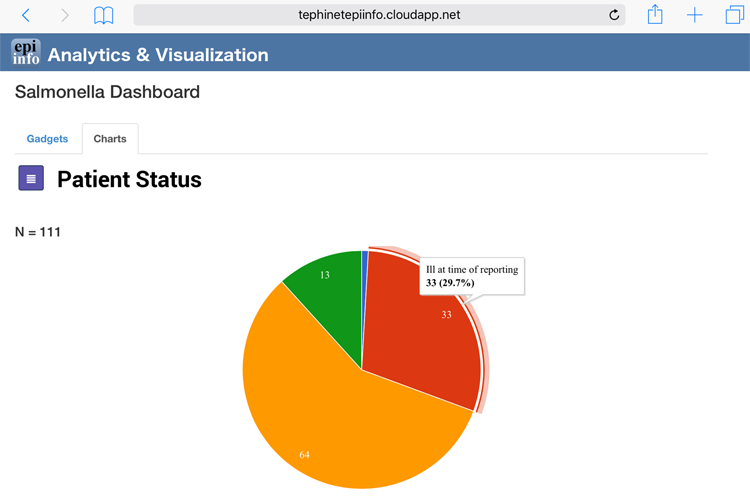Open the Patient Status gadget menu icon

pos(31,178)
